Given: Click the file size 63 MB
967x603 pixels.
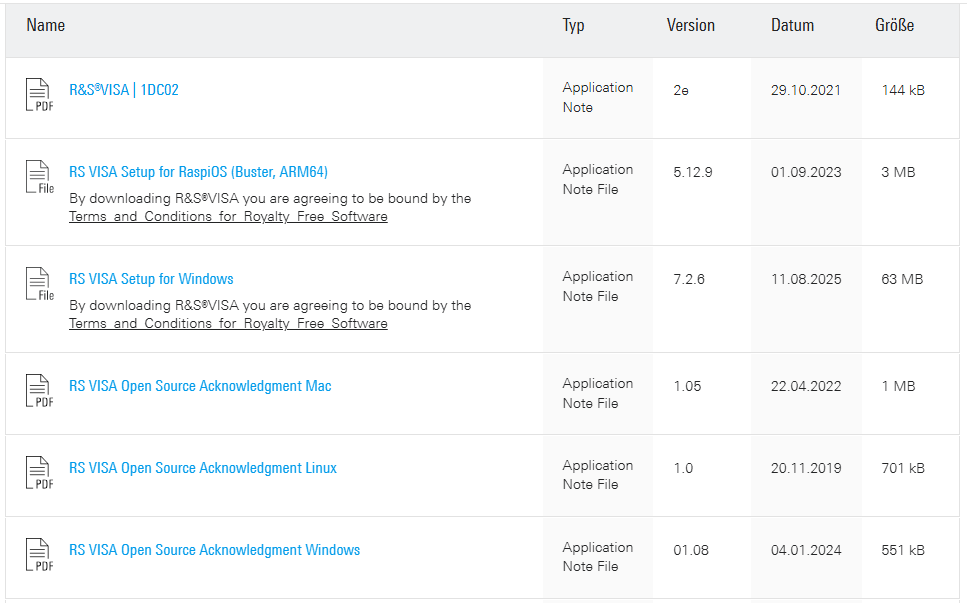Looking at the screenshot, I should [902, 279].
